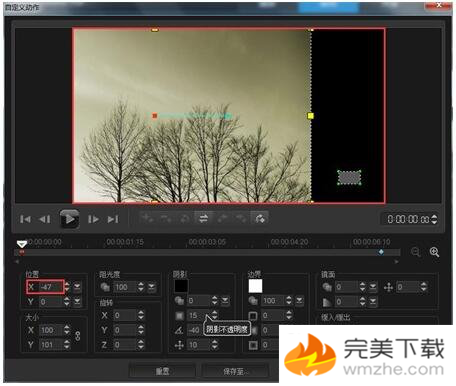The height and width of the screenshot is (386, 456).
Task: Click the shadow blur icon
Action: tap(179, 315)
